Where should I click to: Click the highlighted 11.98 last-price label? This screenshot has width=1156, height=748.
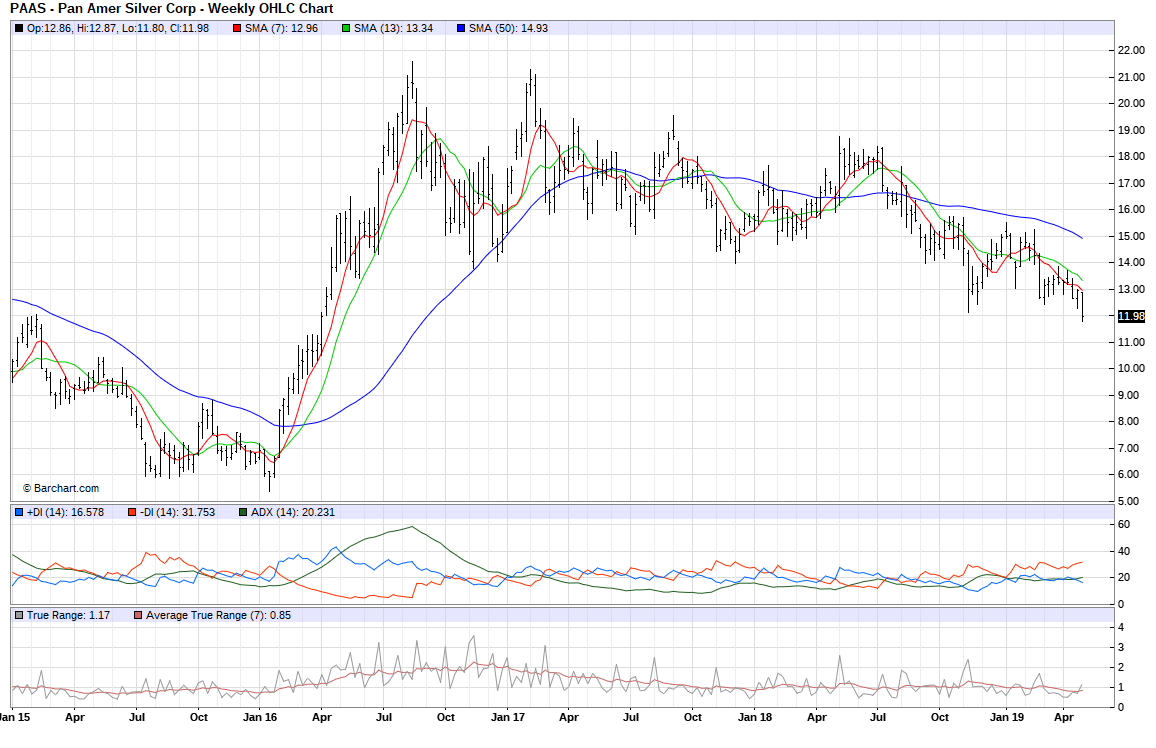tap(1131, 316)
